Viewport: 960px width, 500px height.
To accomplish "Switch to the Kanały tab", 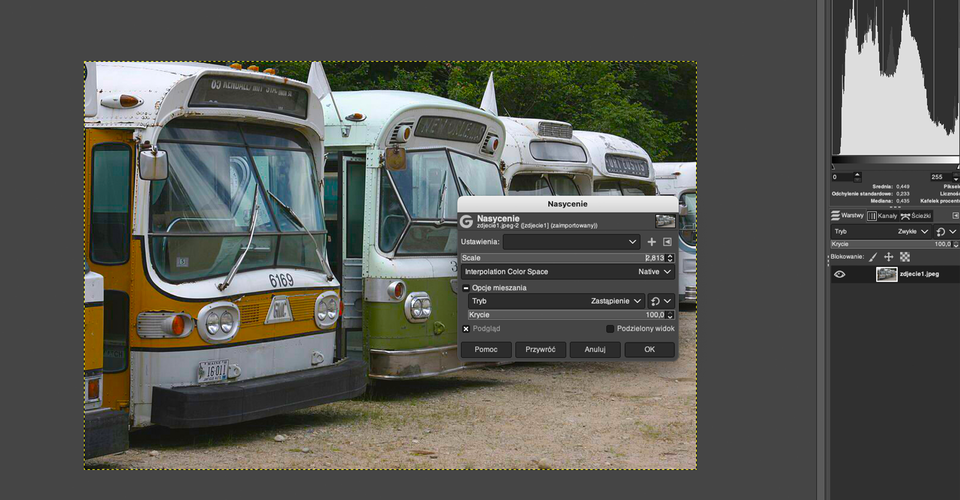I will coord(882,215).
